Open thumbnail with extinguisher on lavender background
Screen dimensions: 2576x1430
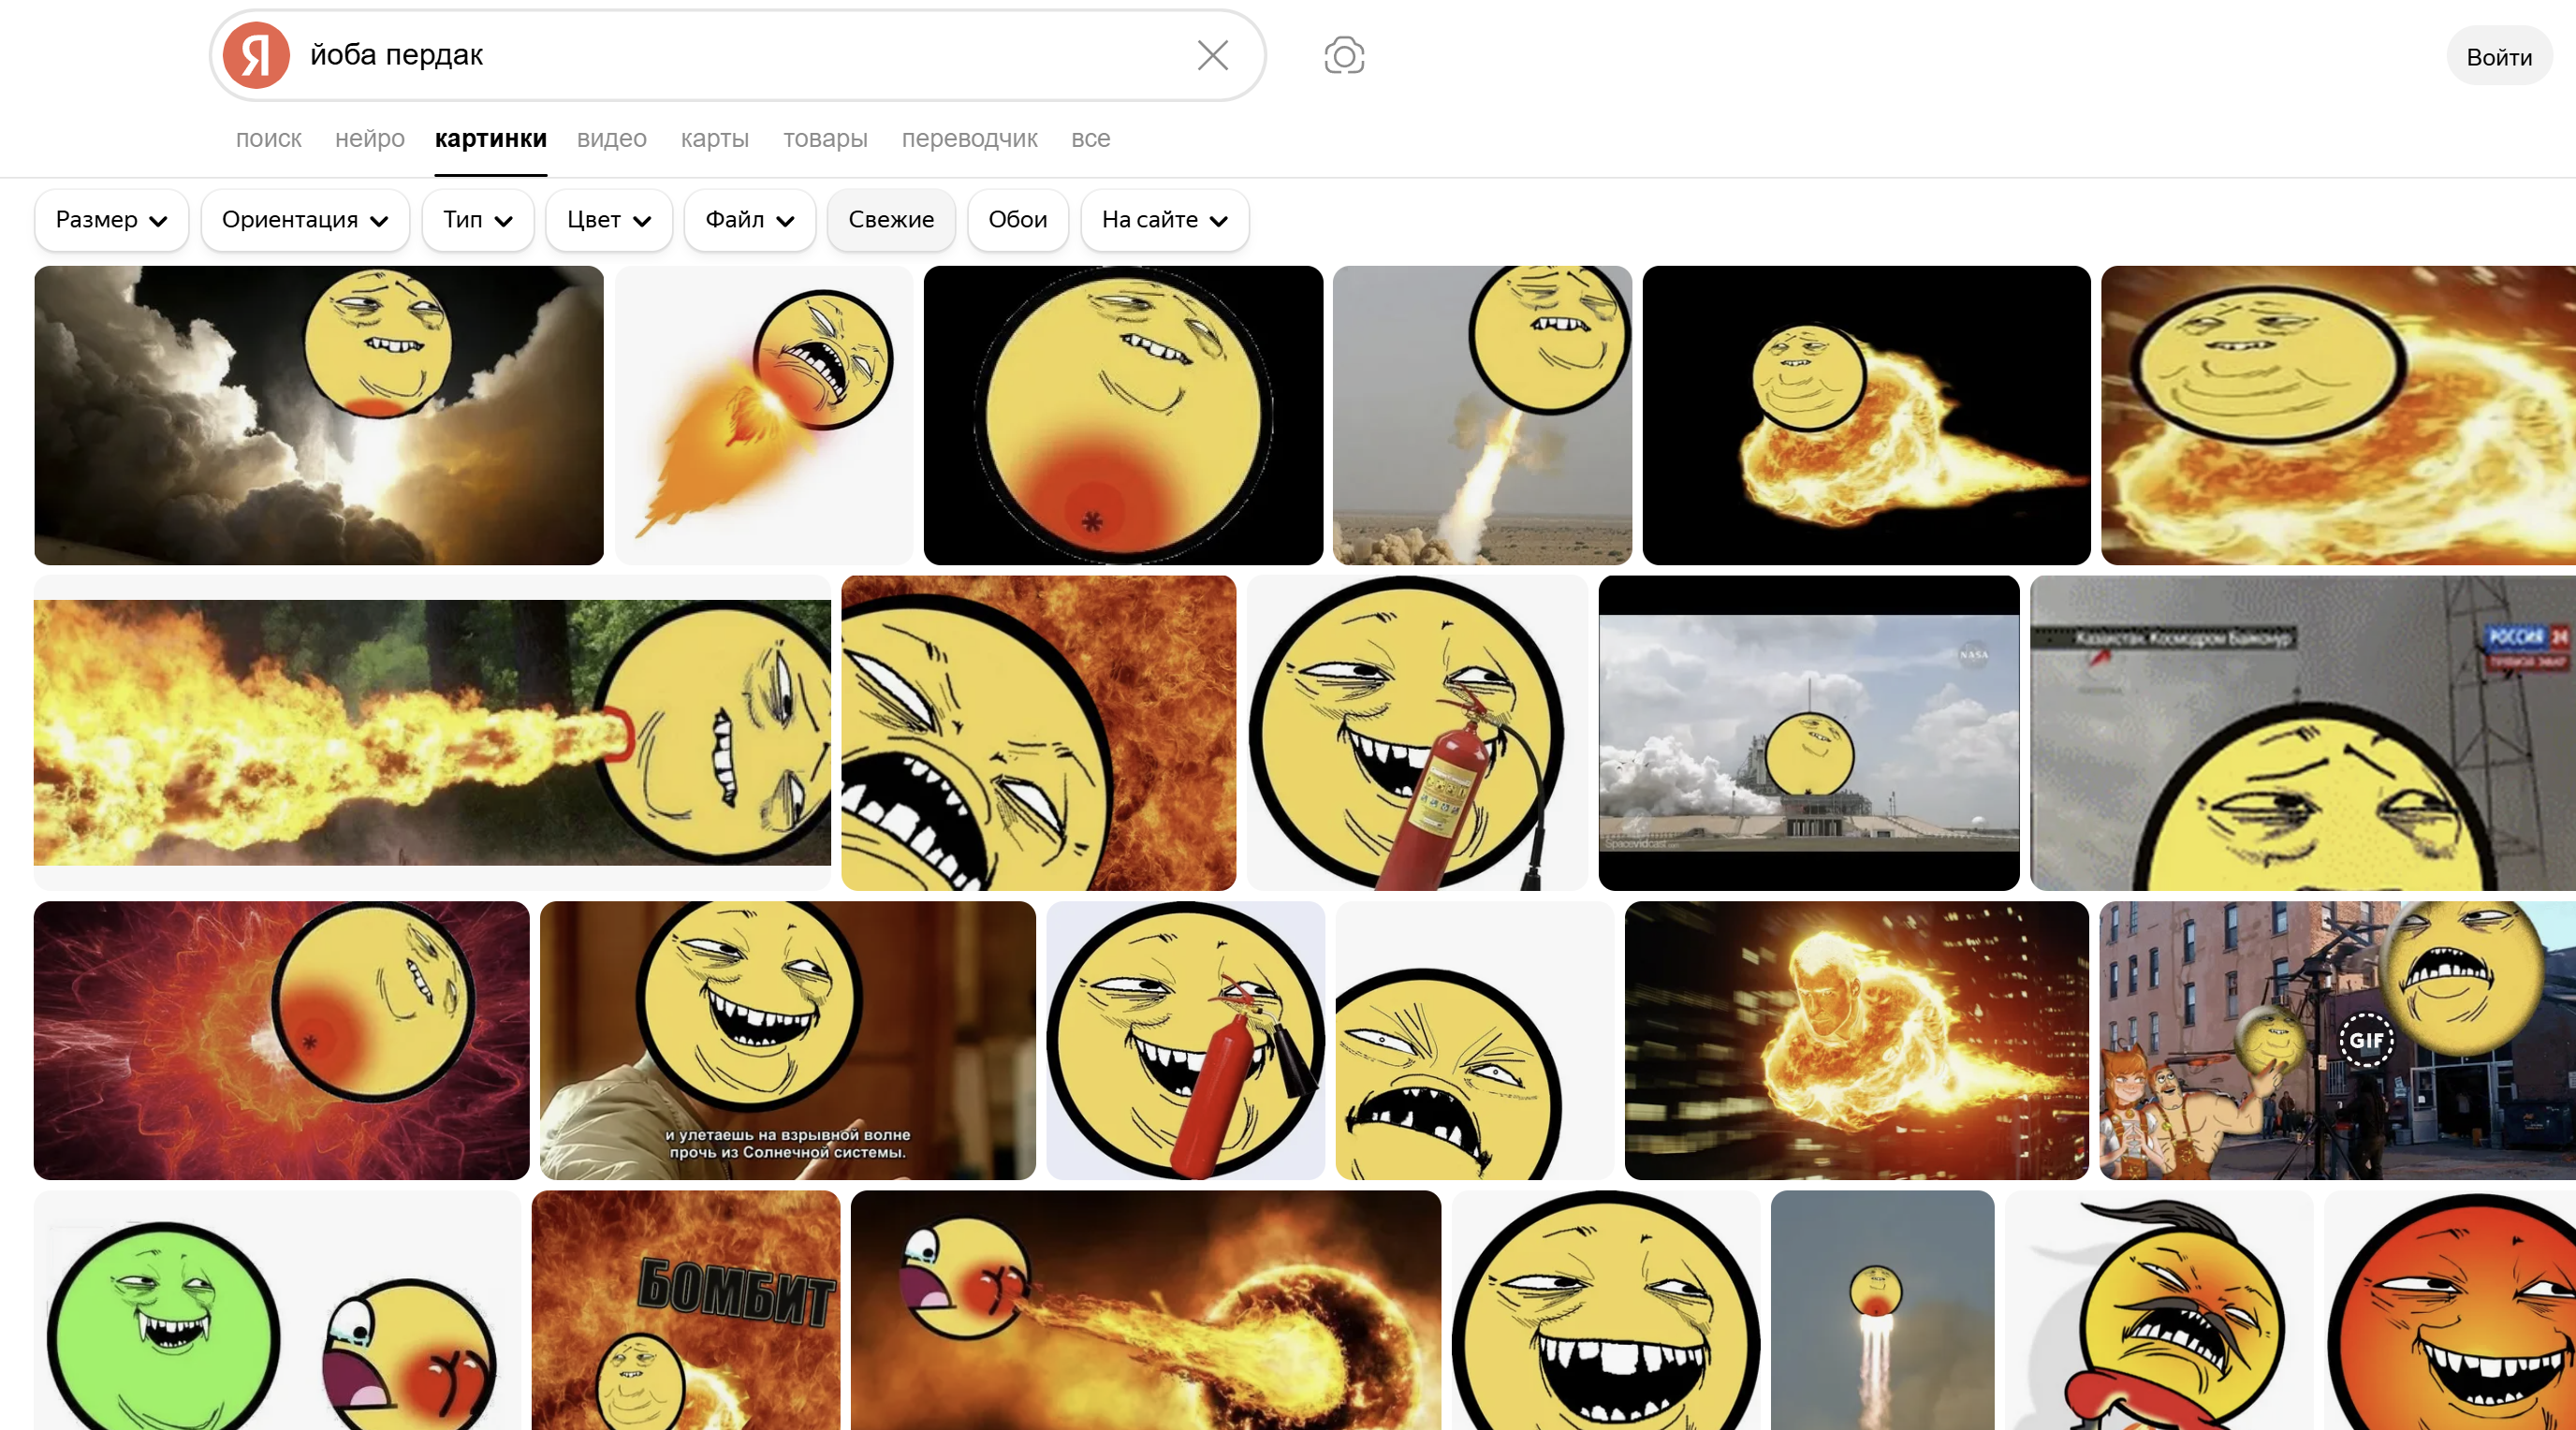click(x=1185, y=1040)
